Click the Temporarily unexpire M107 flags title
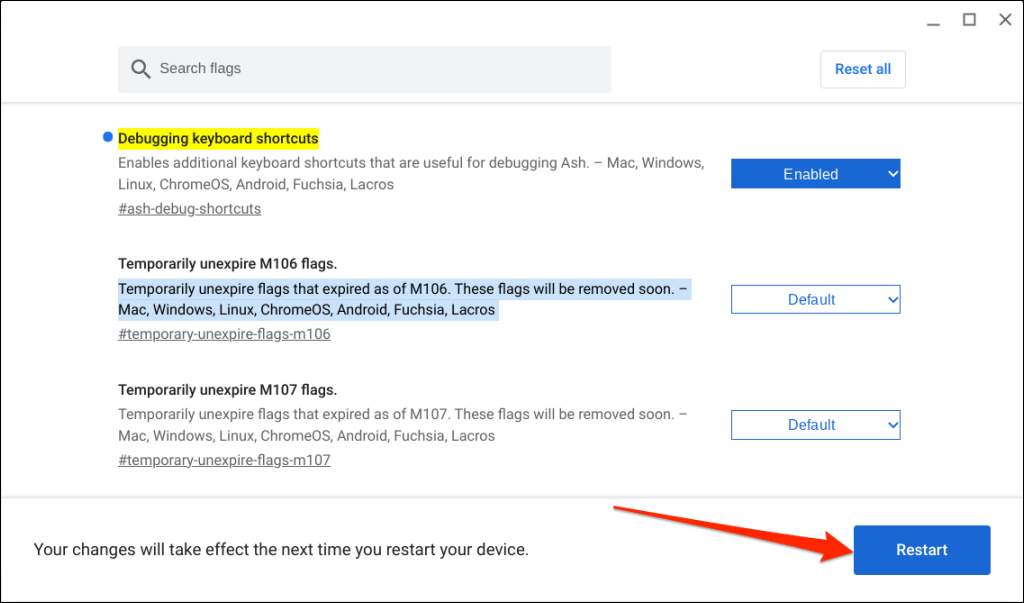 pos(227,390)
